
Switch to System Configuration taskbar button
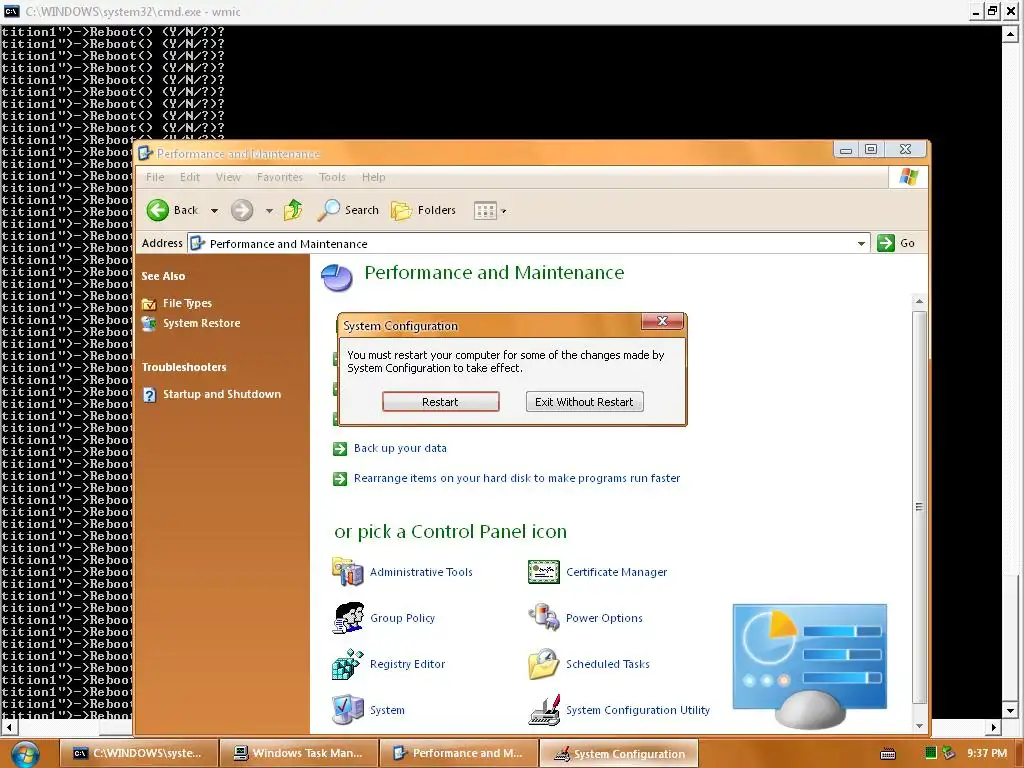coord(619,753)
